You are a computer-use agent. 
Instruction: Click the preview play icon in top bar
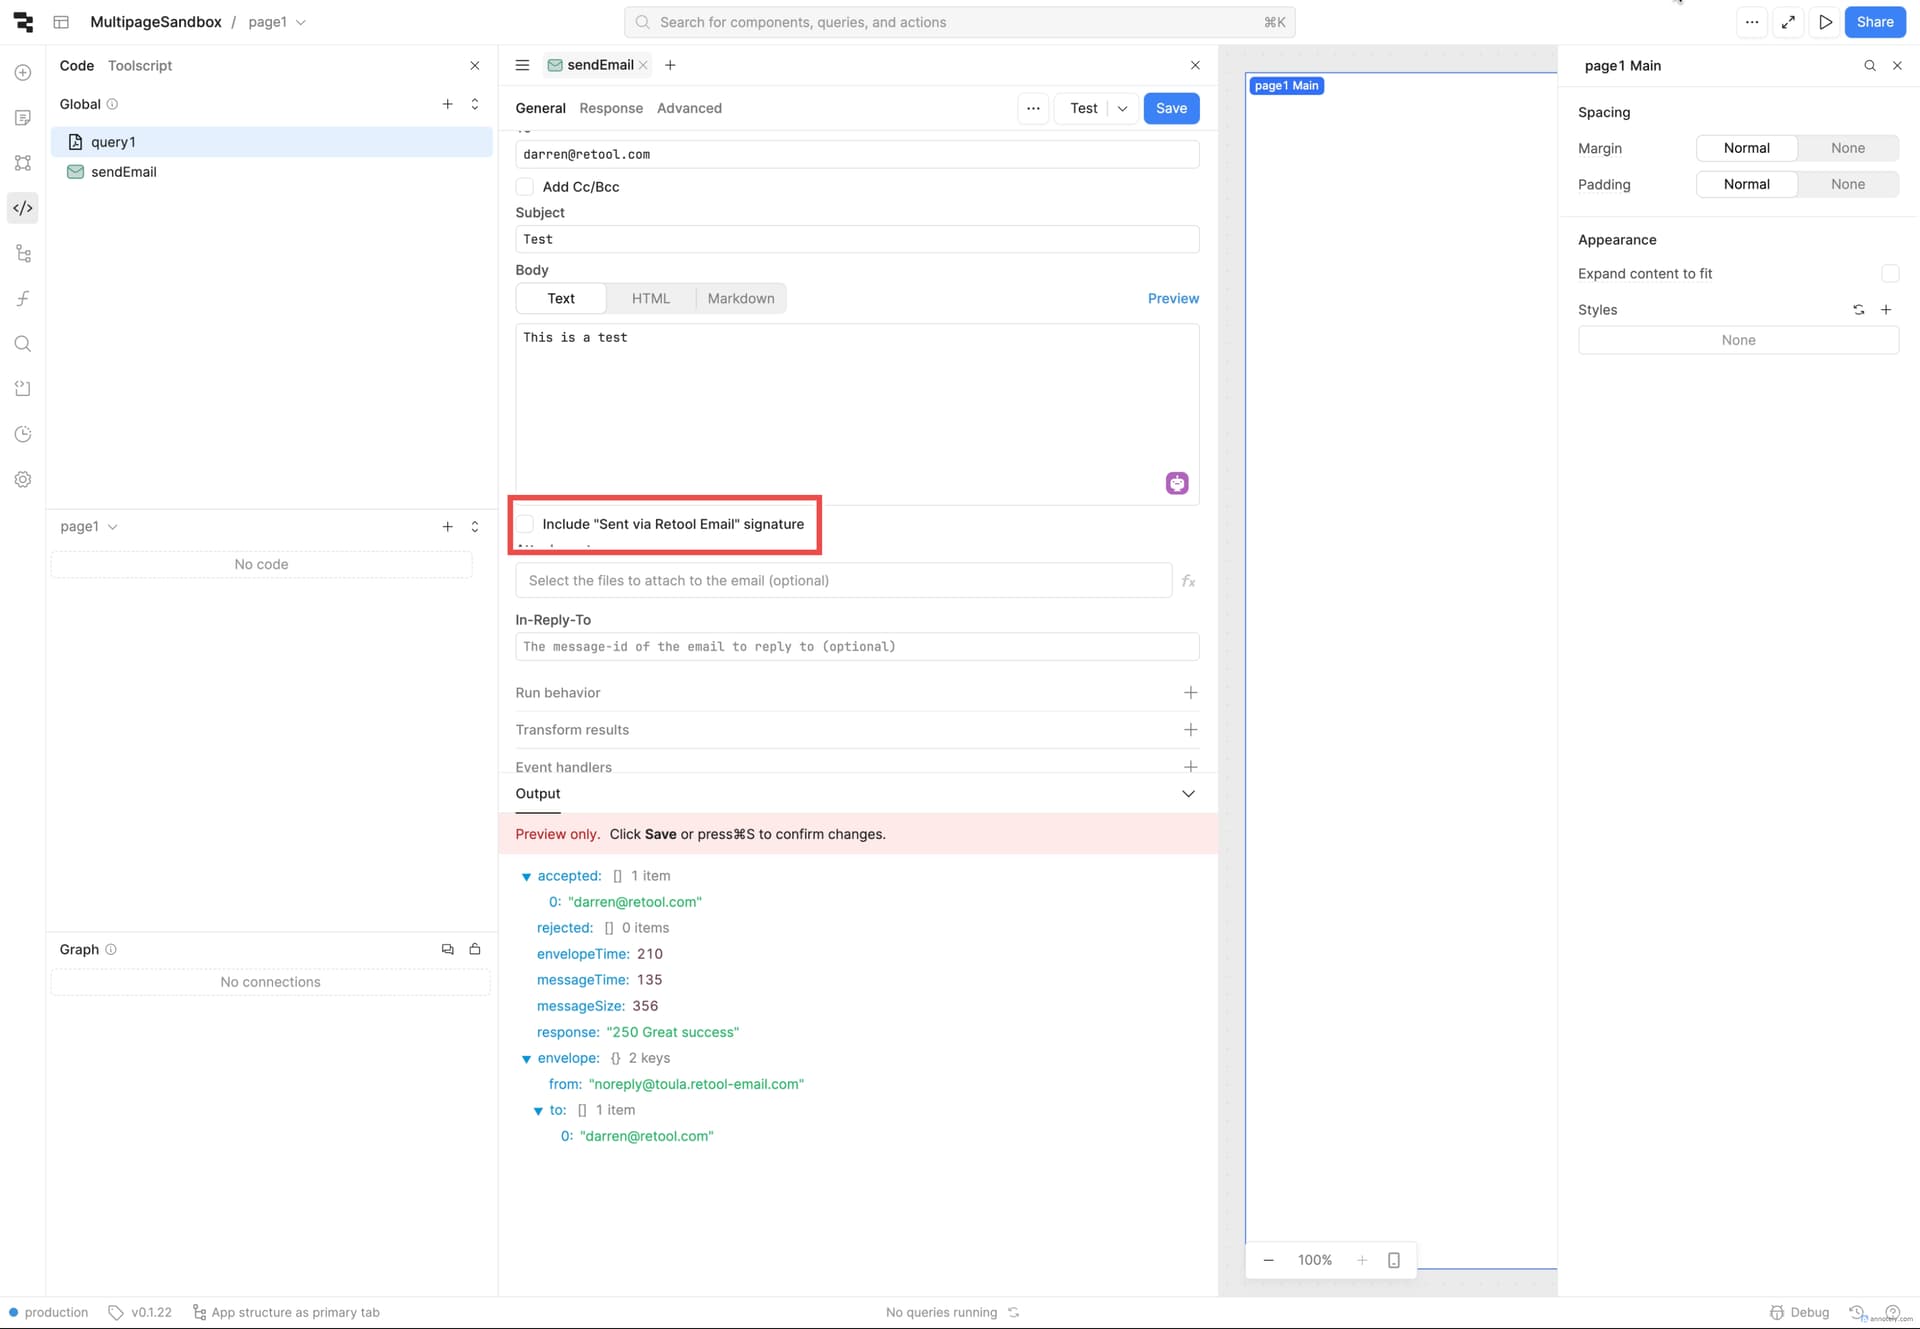[1825, 22]
